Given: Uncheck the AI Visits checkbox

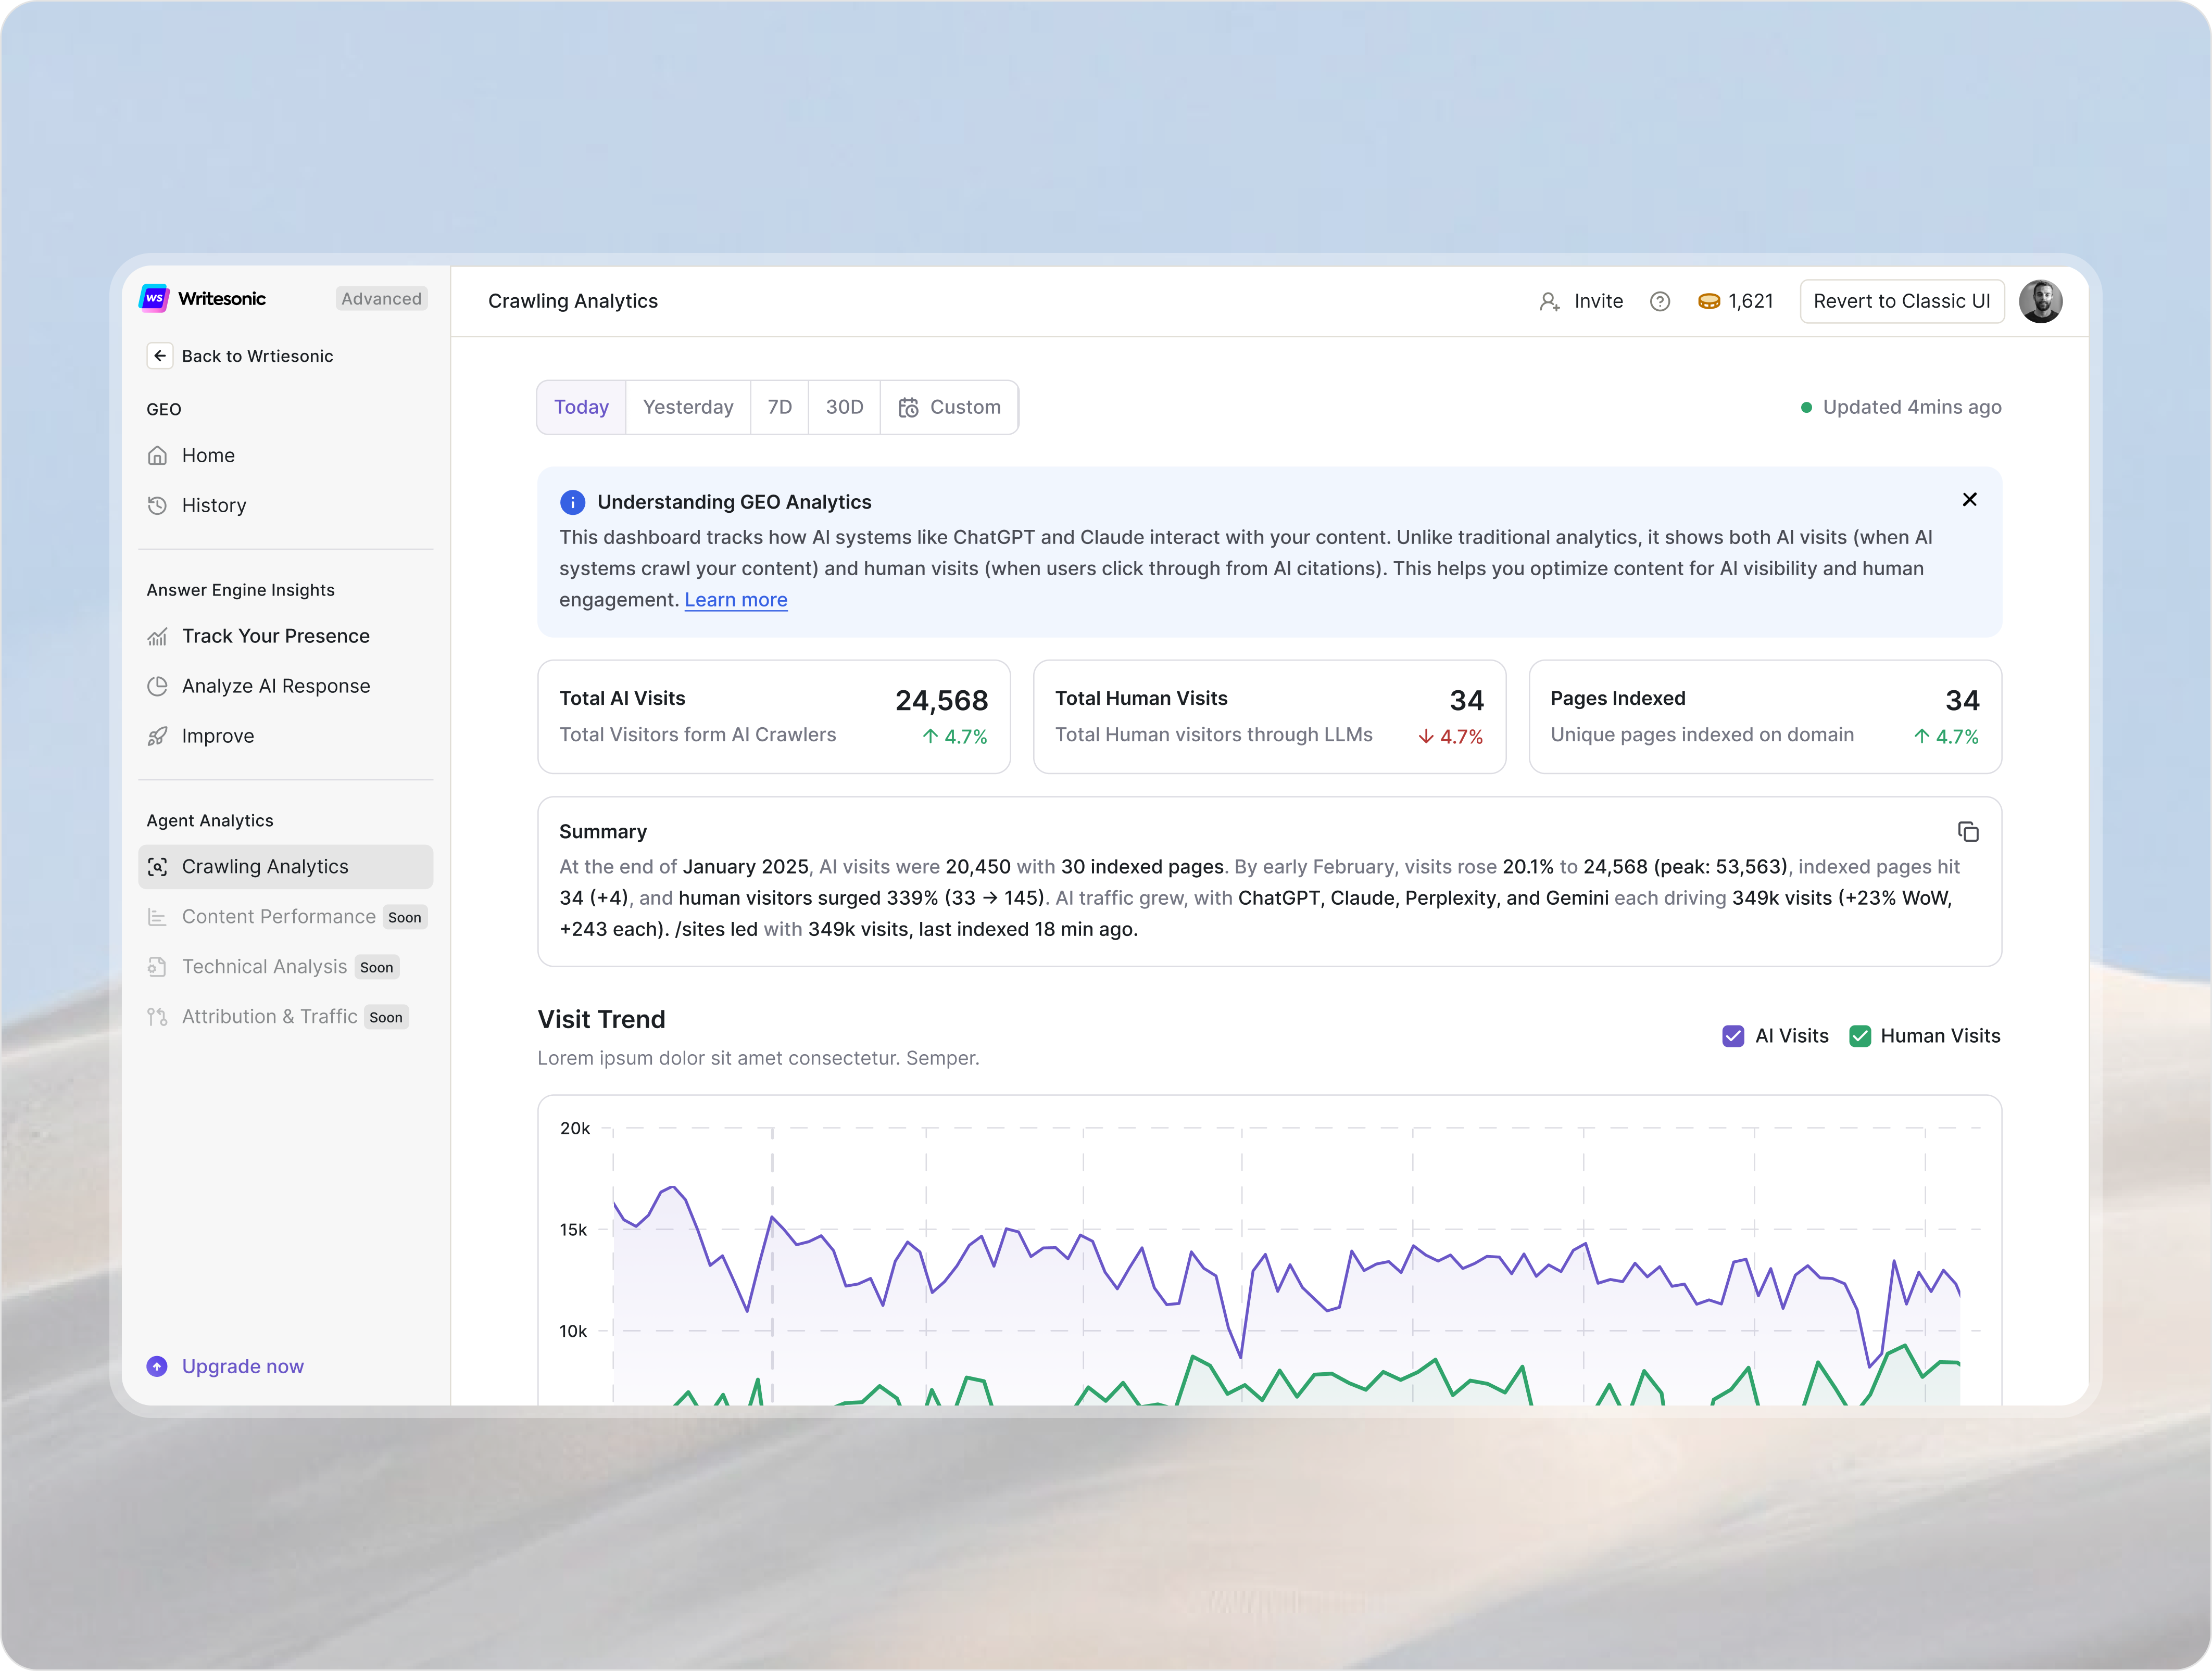Looking at the screenshot, I should click(x=1733, y=1036).
